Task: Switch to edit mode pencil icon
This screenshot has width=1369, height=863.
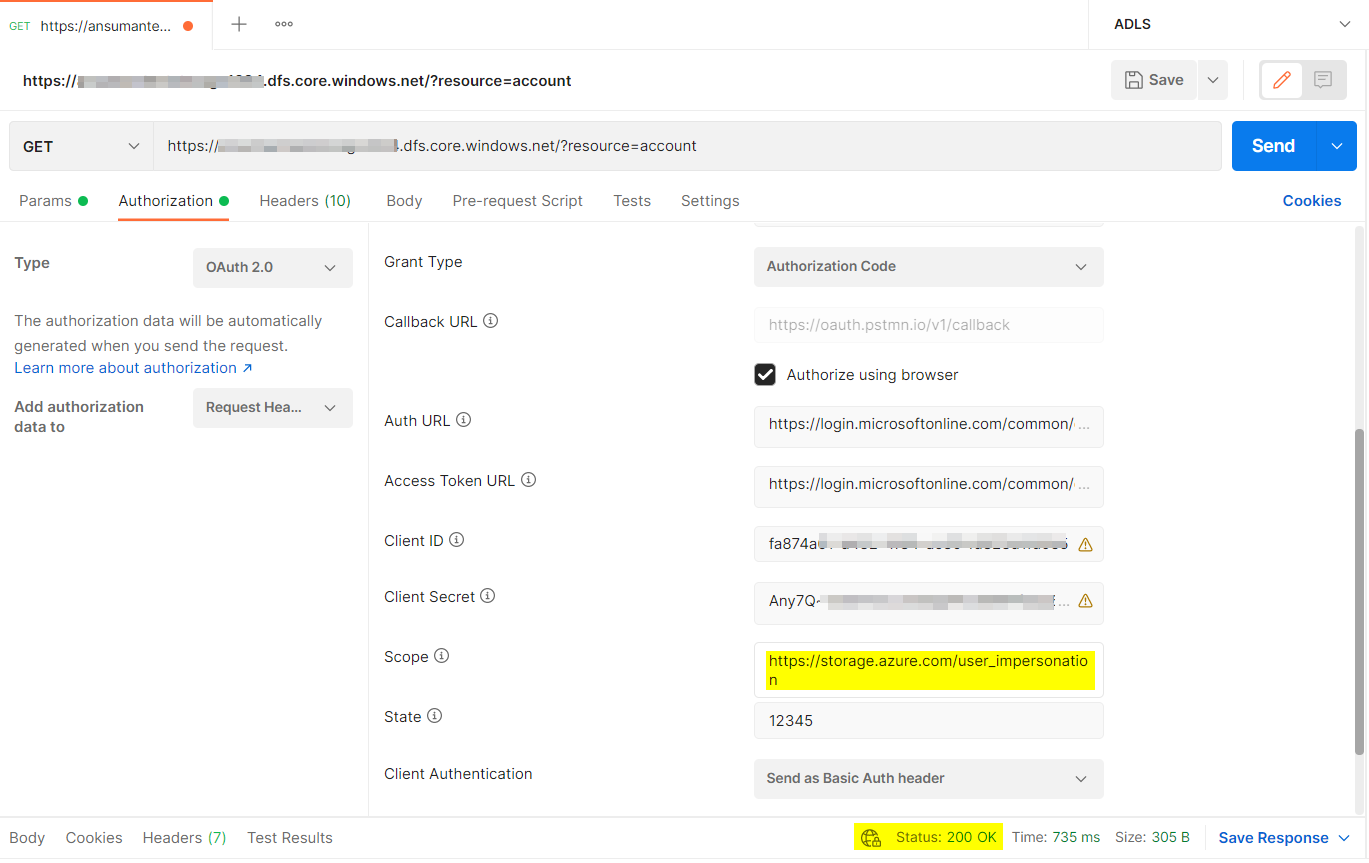Action: click(1281, 80)
